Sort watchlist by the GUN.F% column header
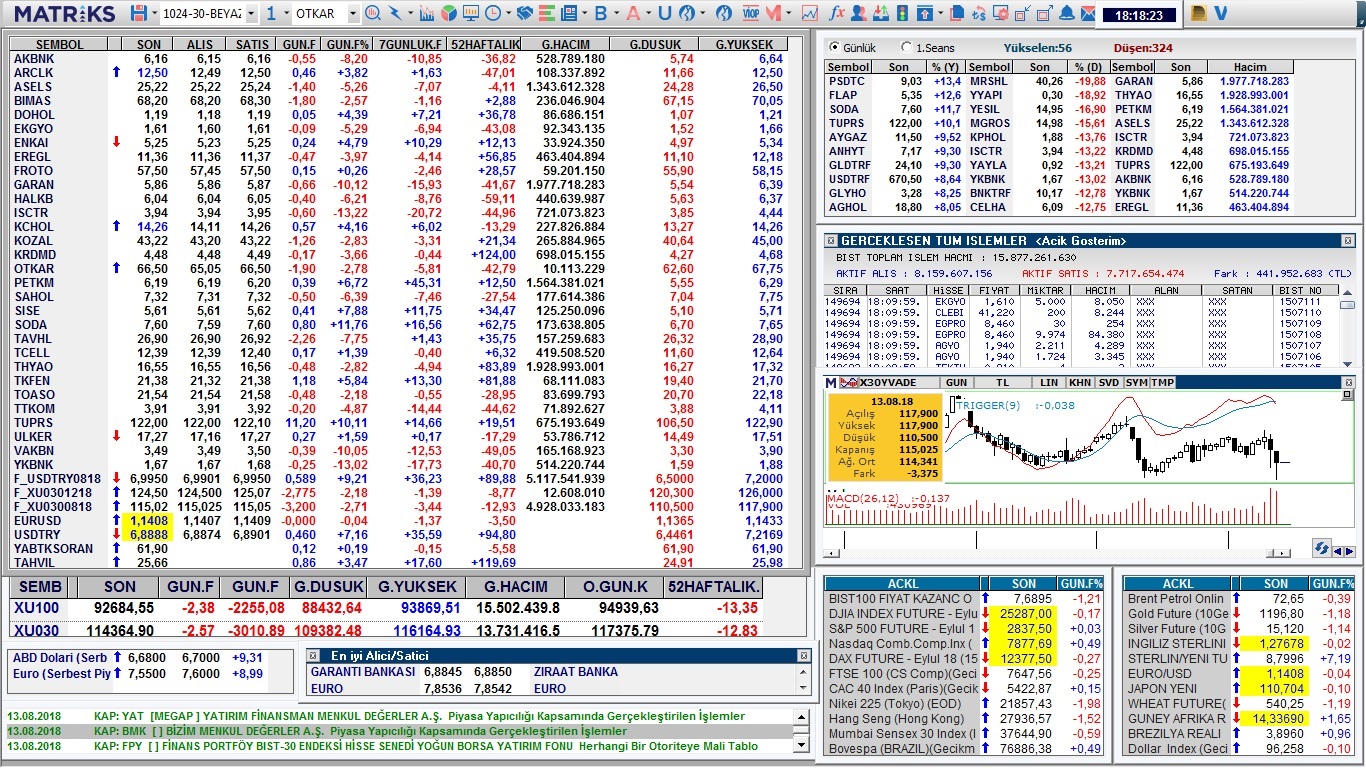The height and width of the screenshot is (768, 1366). click(347, 45)
